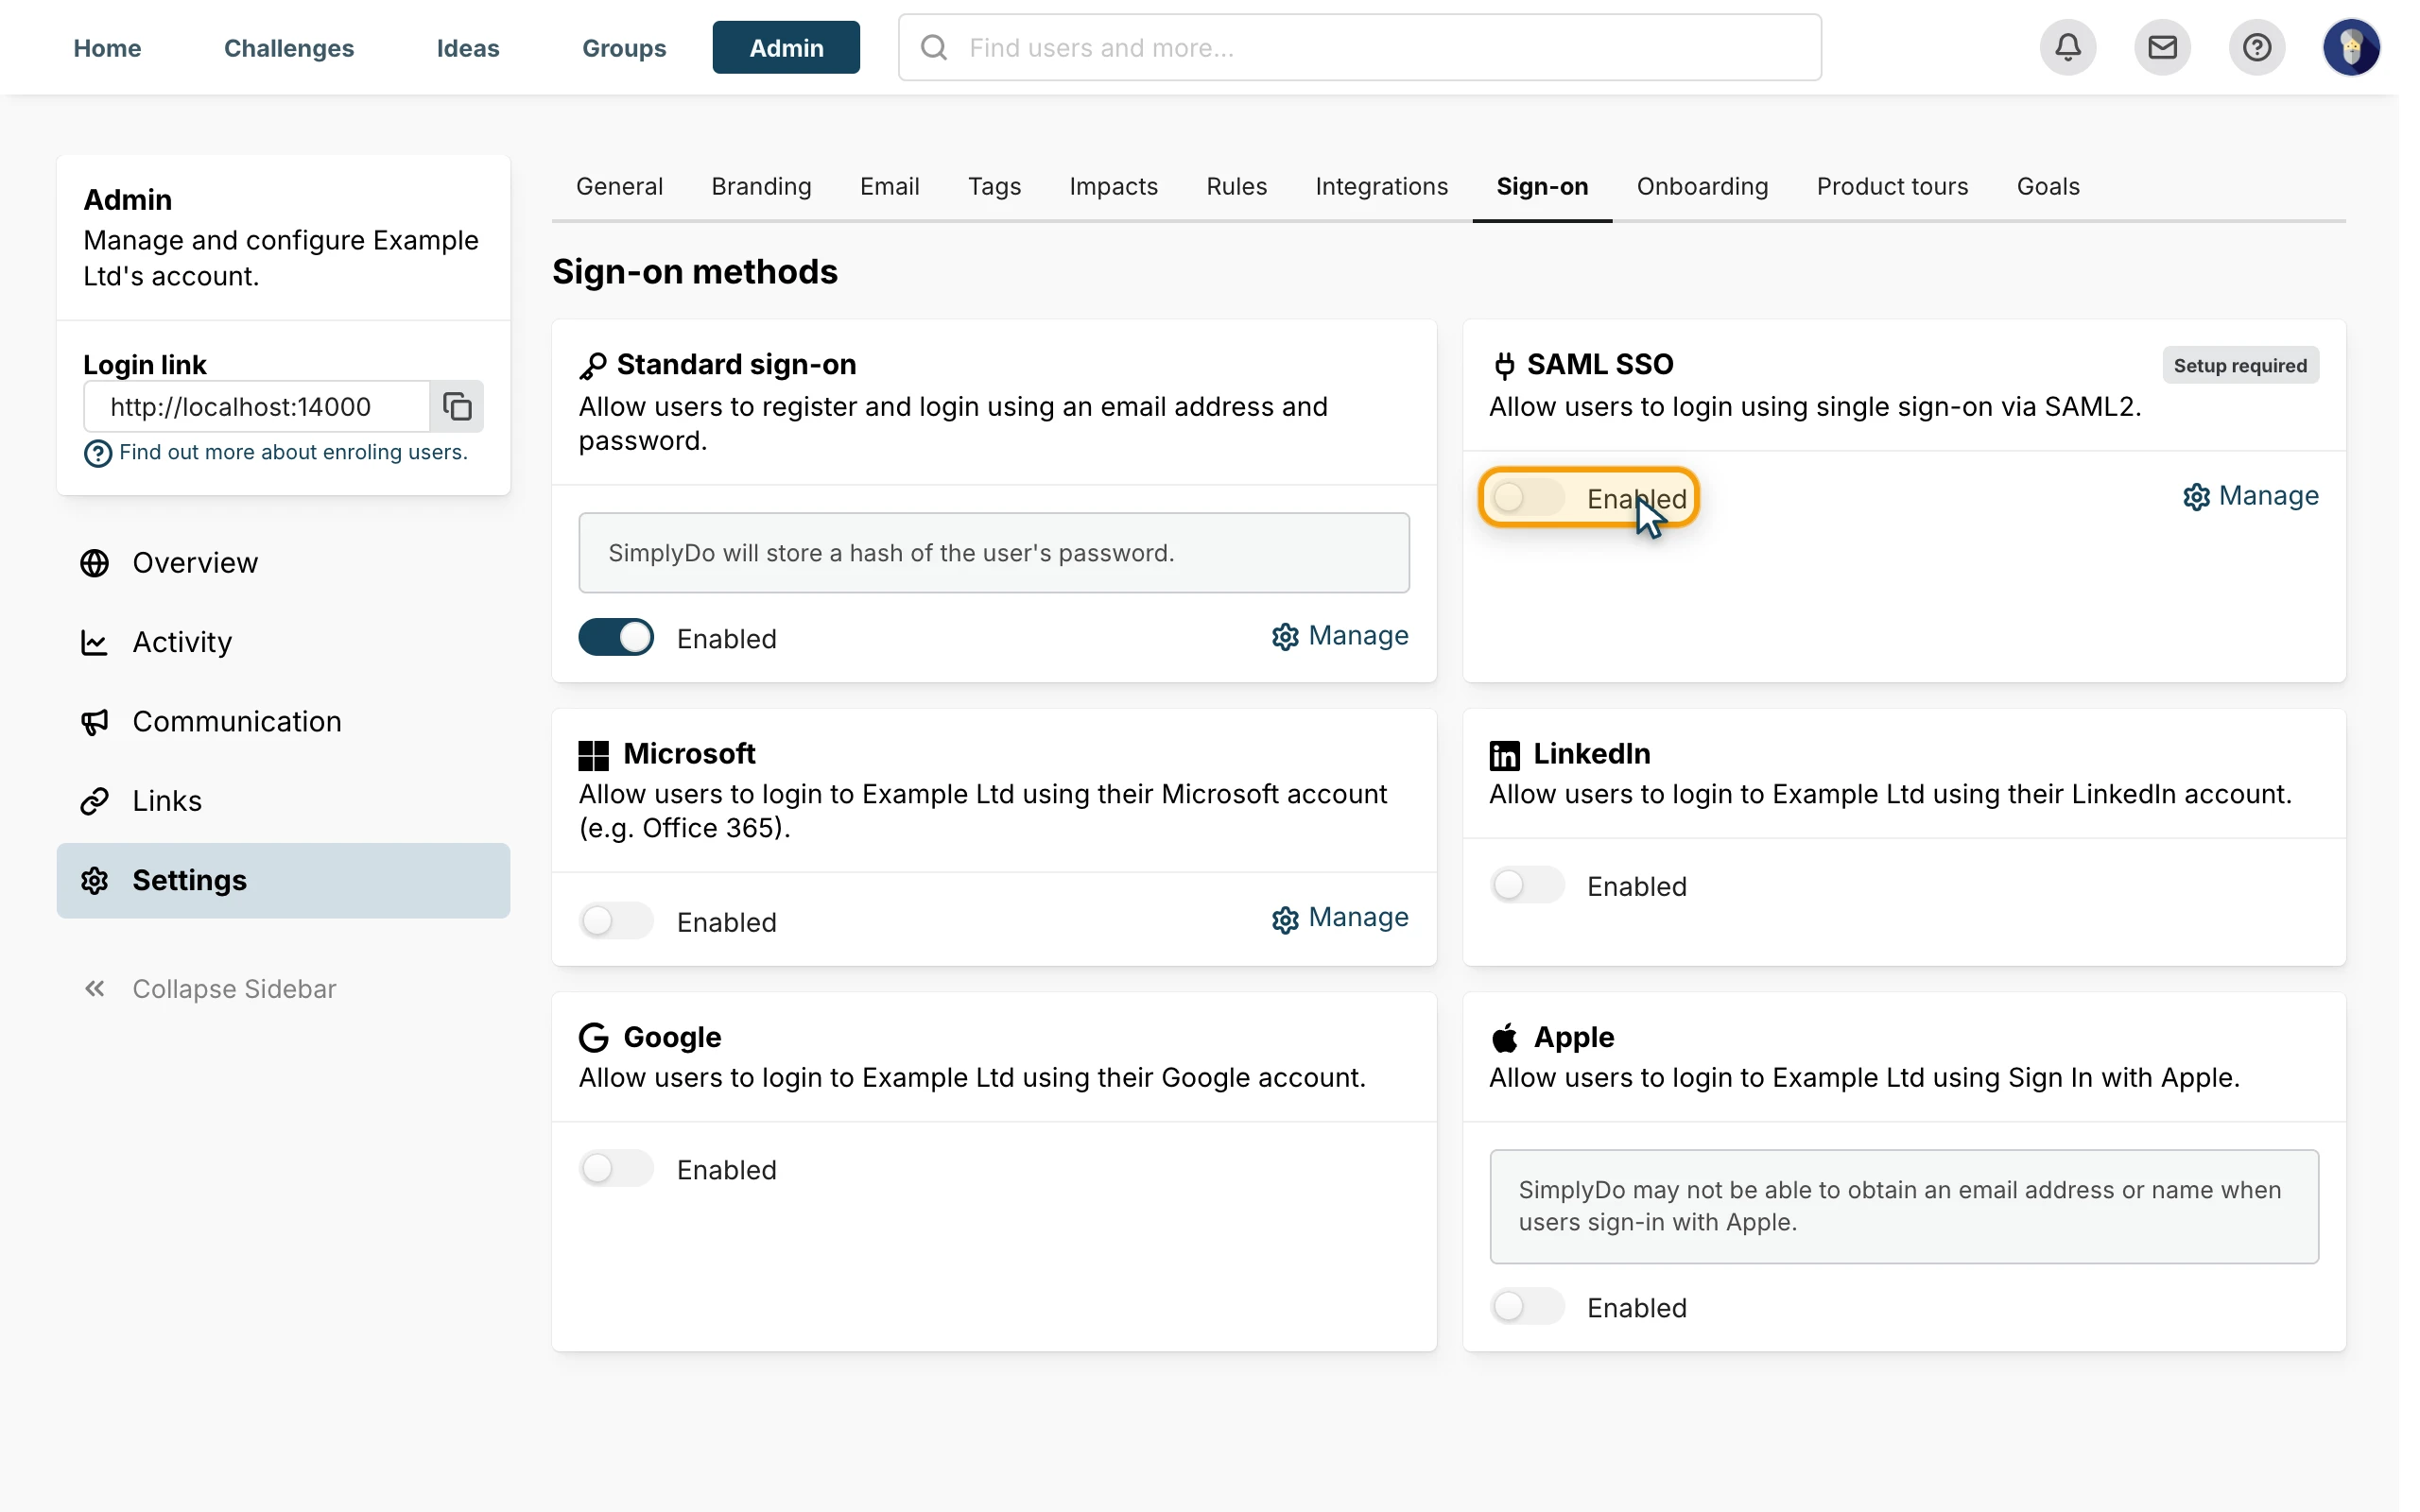Viewport: 2420px width, 1512px height.
Task: Open the messages envelope icon
Action: tap(2162, 47)
